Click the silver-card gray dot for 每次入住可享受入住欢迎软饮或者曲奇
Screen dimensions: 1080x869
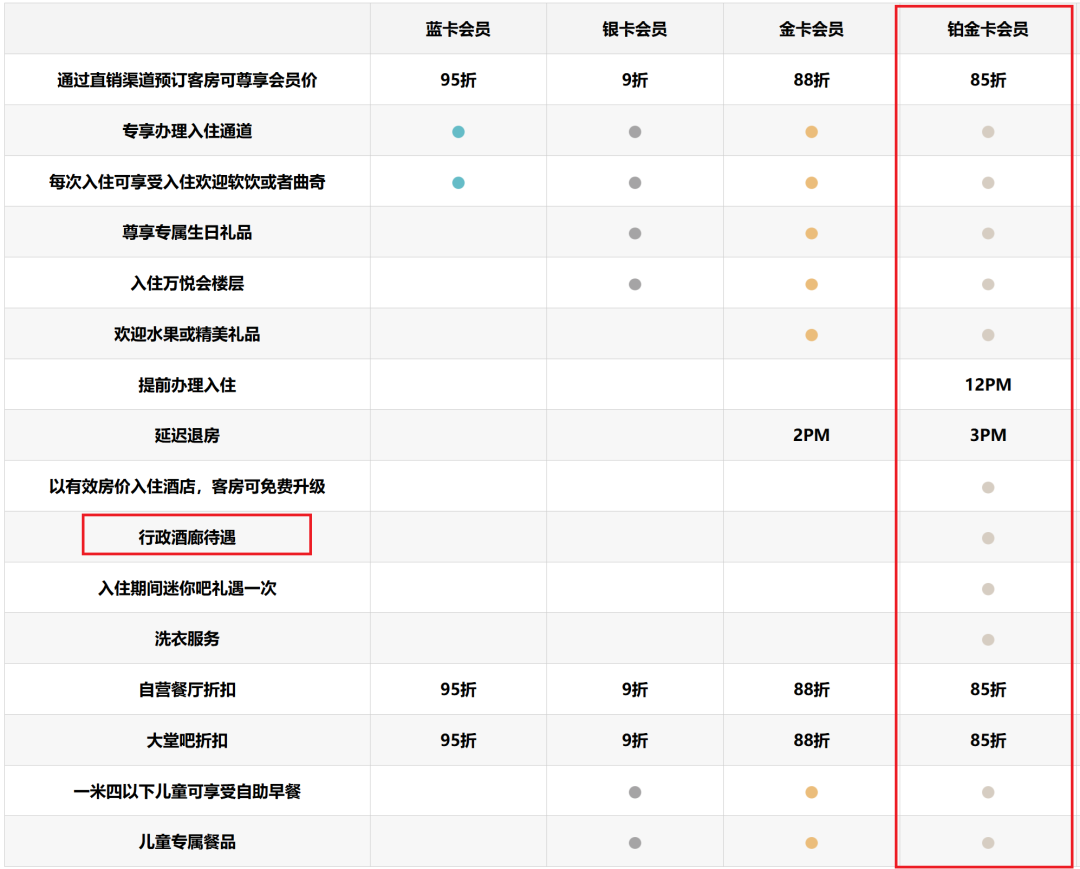635,182
